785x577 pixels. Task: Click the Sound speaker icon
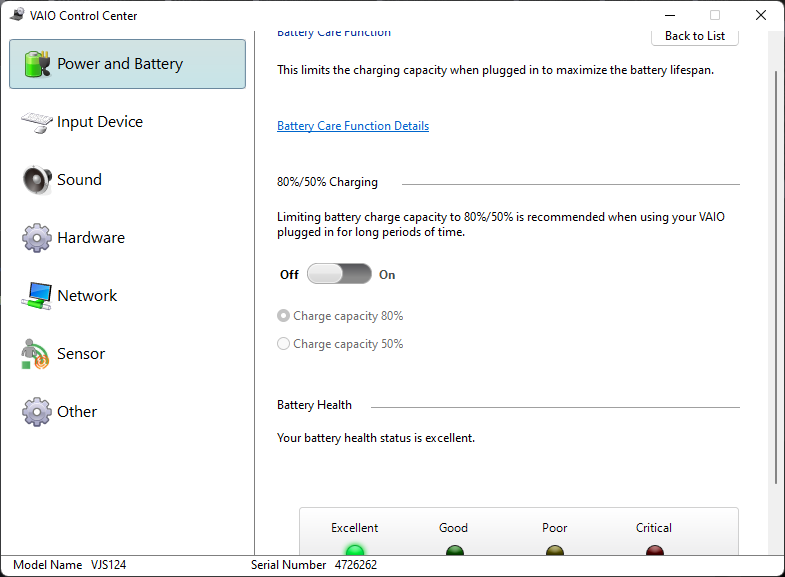pyautogui.click(x=37, y=180)
